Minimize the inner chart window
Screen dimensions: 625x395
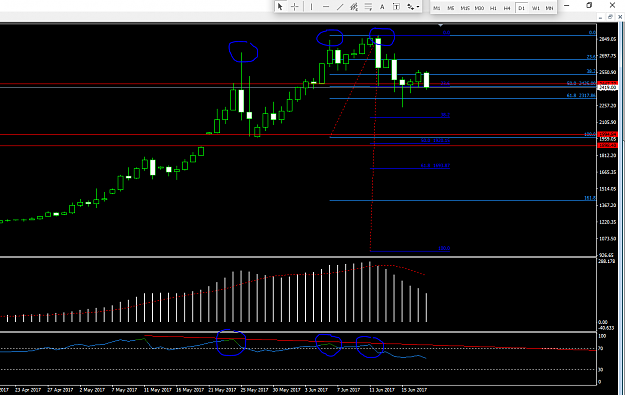tap(600, 17)
